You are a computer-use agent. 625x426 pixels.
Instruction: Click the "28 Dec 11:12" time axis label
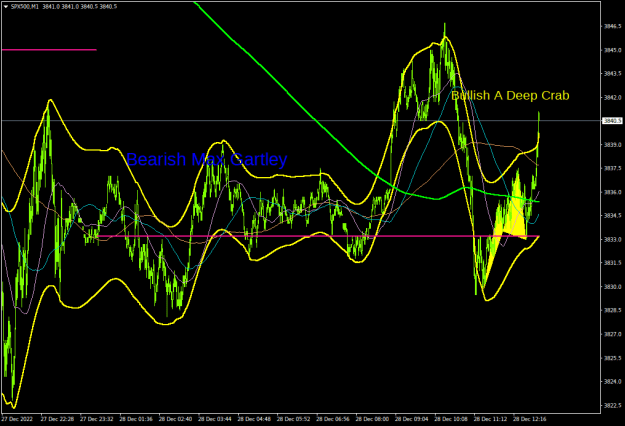point(490,419)
